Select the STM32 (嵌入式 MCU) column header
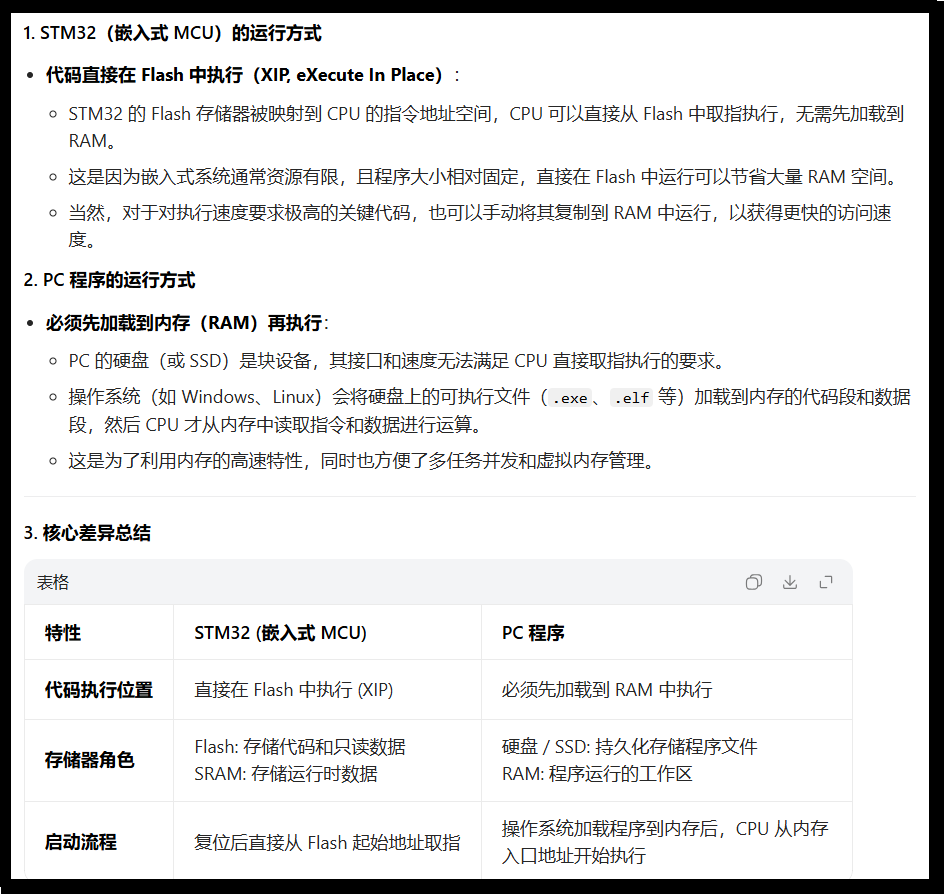 [280, 633]
